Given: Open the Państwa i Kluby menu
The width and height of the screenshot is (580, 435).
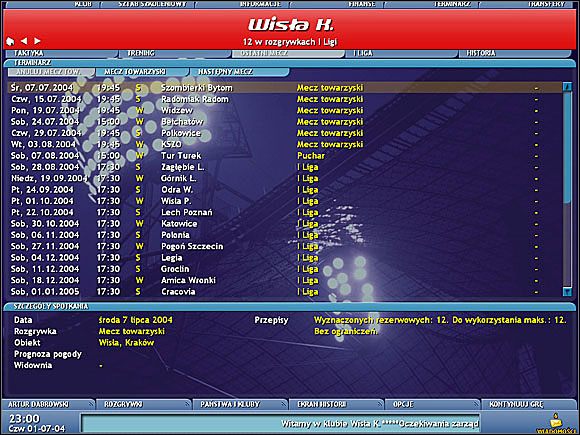Looking at the screenshot, I should 240,404.
